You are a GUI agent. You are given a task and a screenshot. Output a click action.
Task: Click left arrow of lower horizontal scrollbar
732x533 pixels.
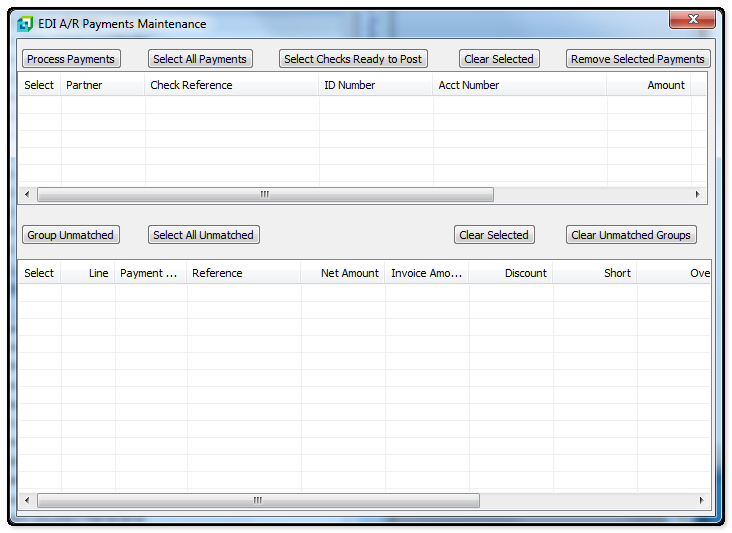click(x=27, y=500)
